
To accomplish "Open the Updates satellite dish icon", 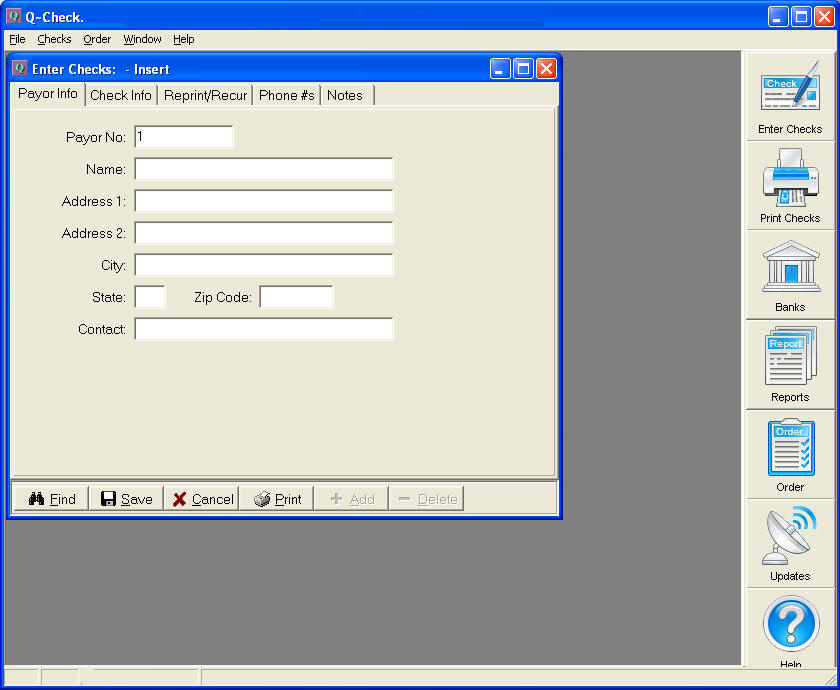I will [790, 544].
